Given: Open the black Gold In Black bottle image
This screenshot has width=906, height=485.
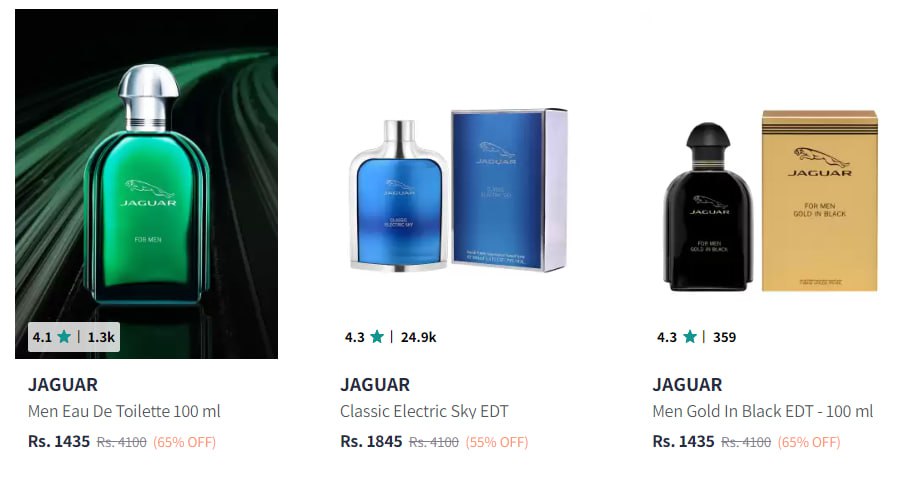Looking at the screenshot, I should coord(708,207).
